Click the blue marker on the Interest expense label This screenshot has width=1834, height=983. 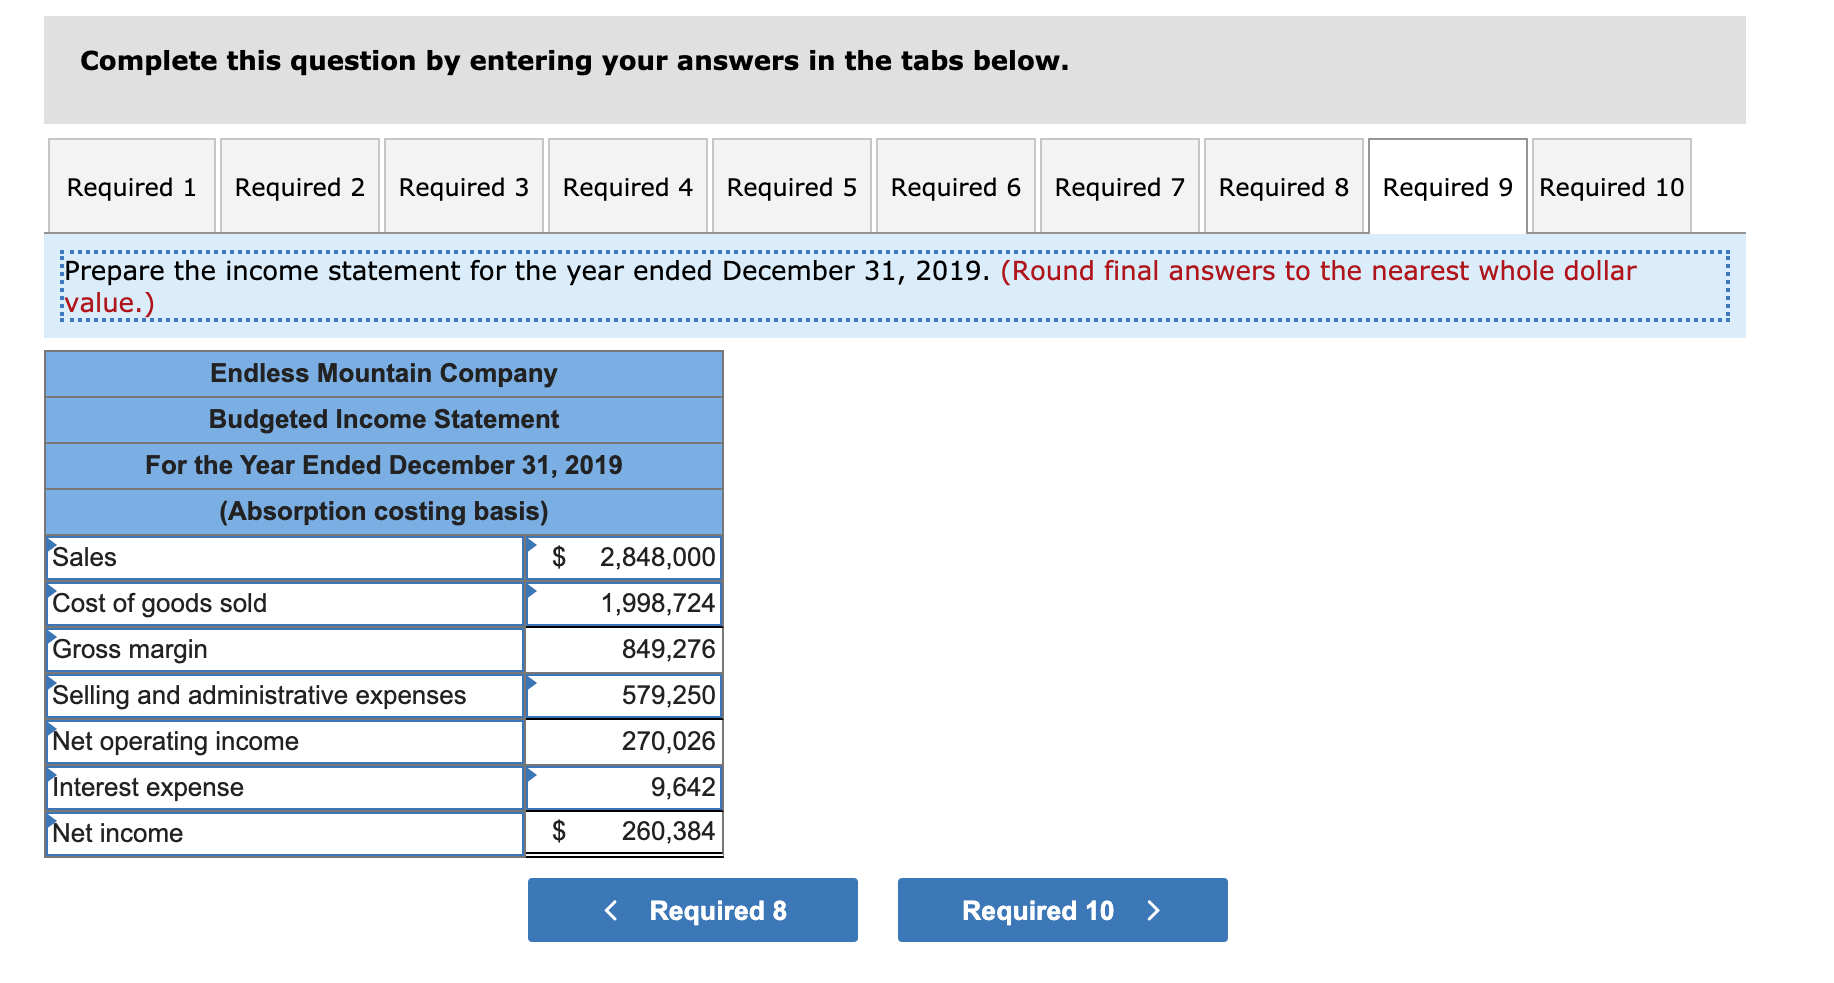(x=50, y=775)
